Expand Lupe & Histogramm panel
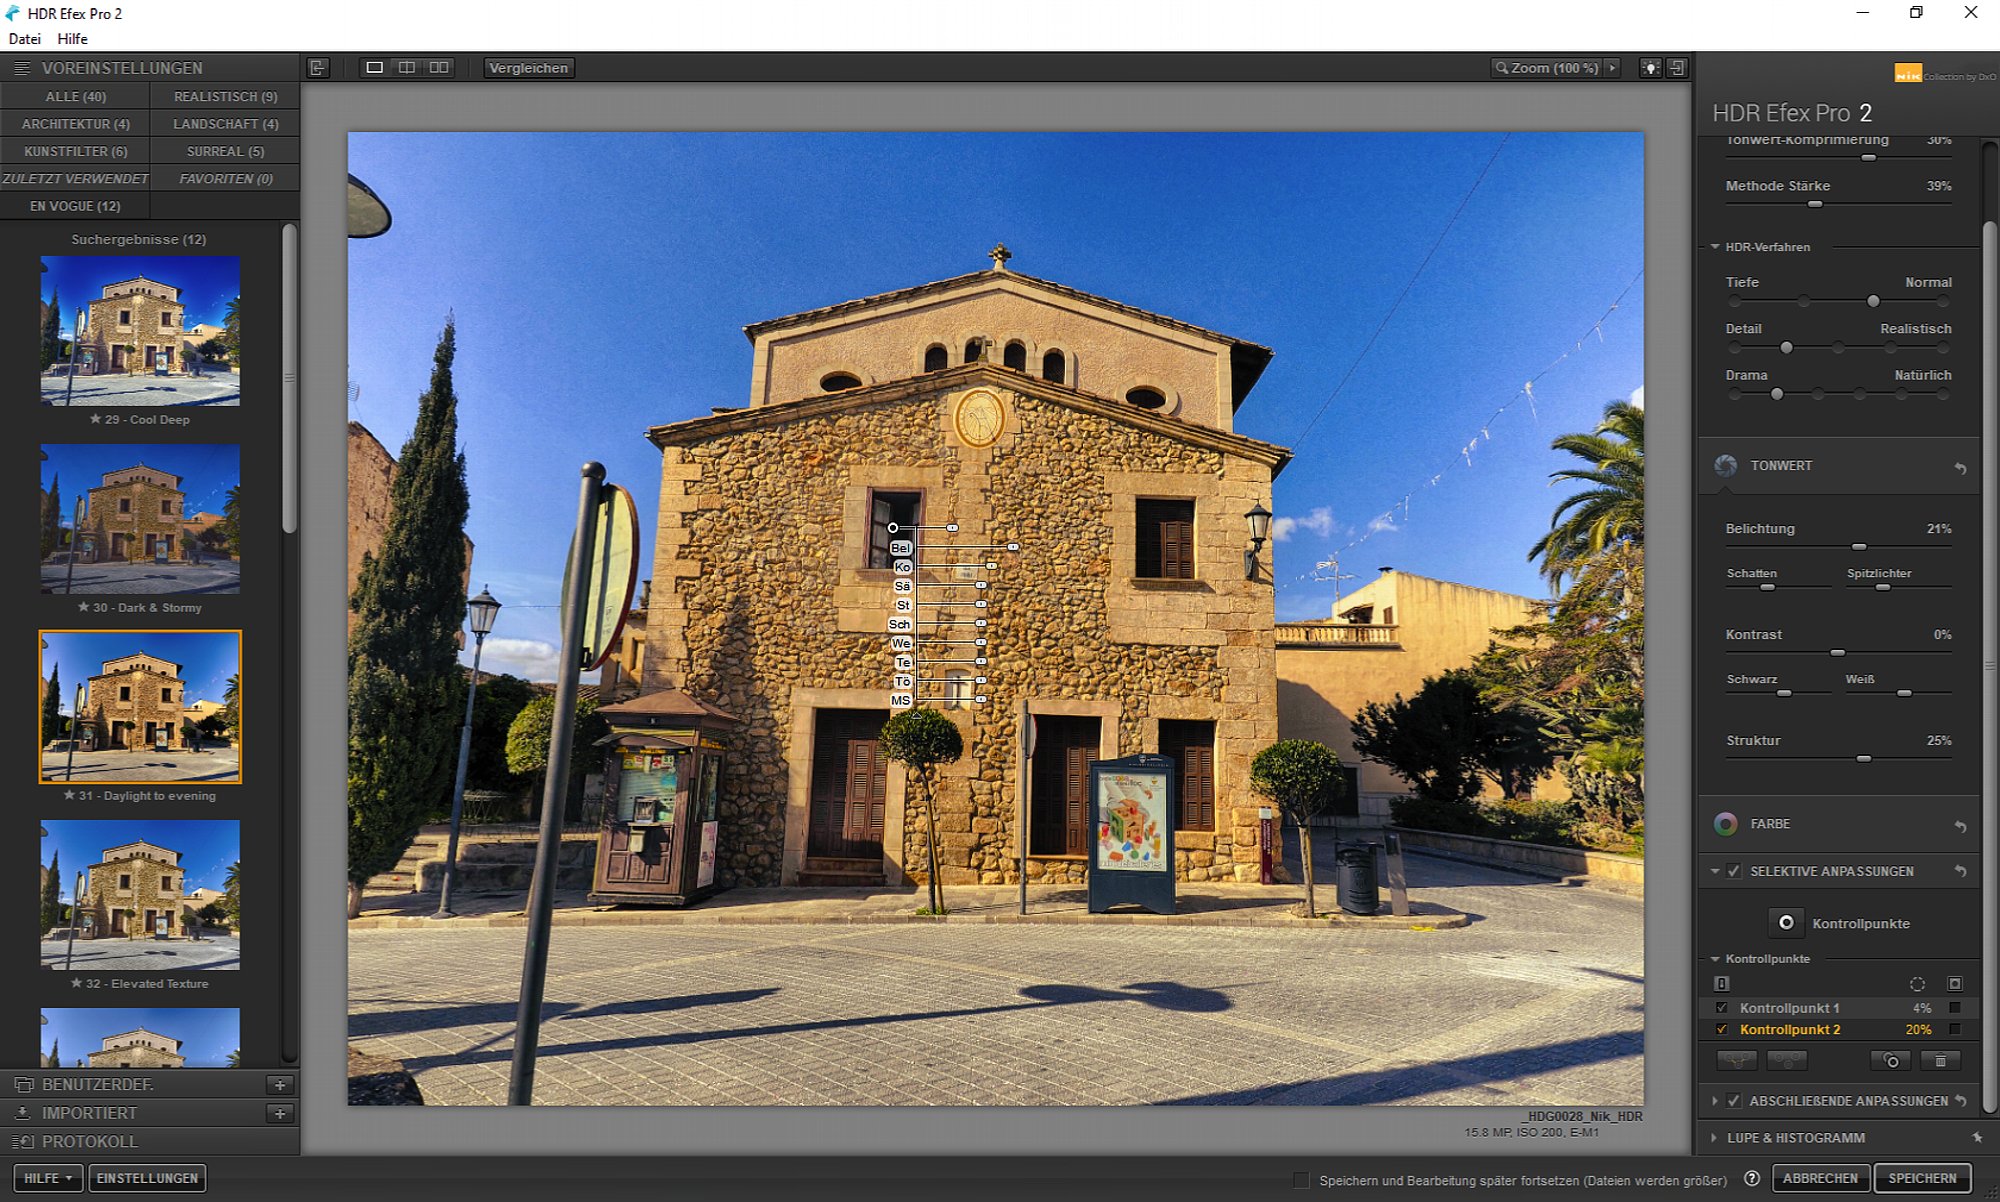 (1715, 1138)
